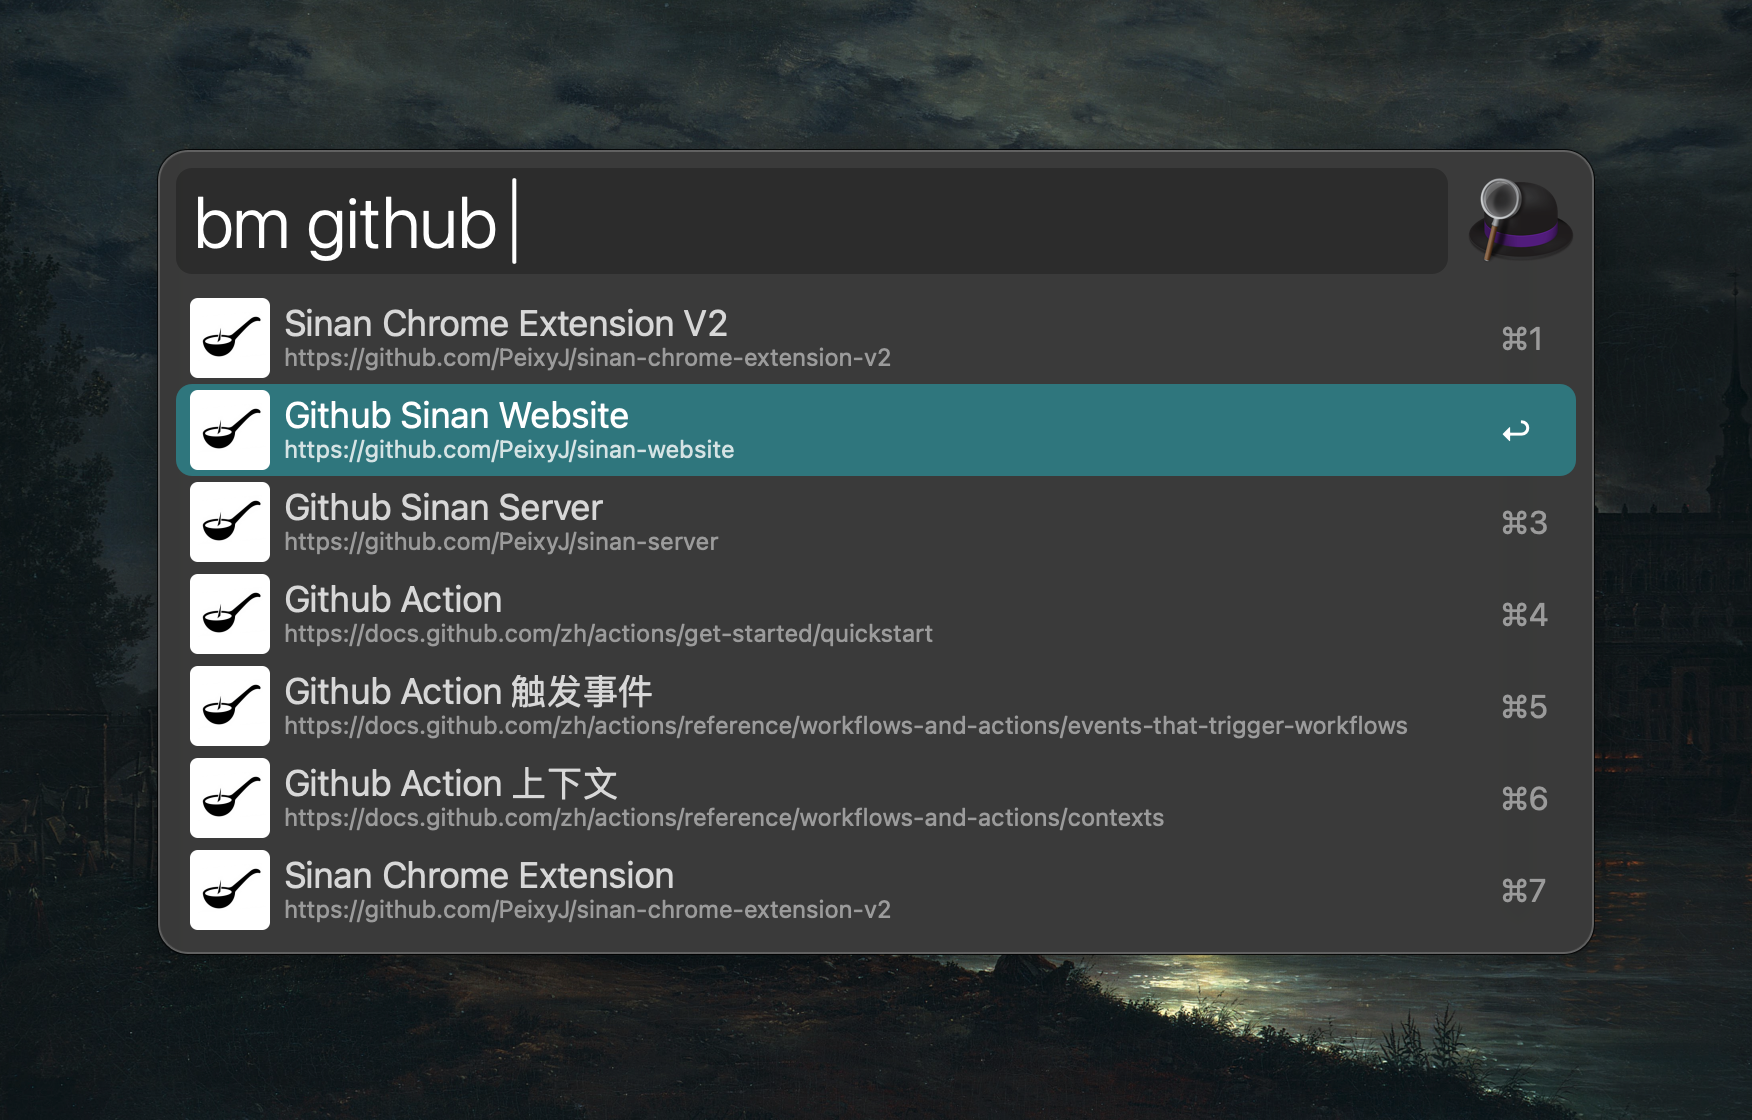Click the return arrow on highlighted row

1516,431
